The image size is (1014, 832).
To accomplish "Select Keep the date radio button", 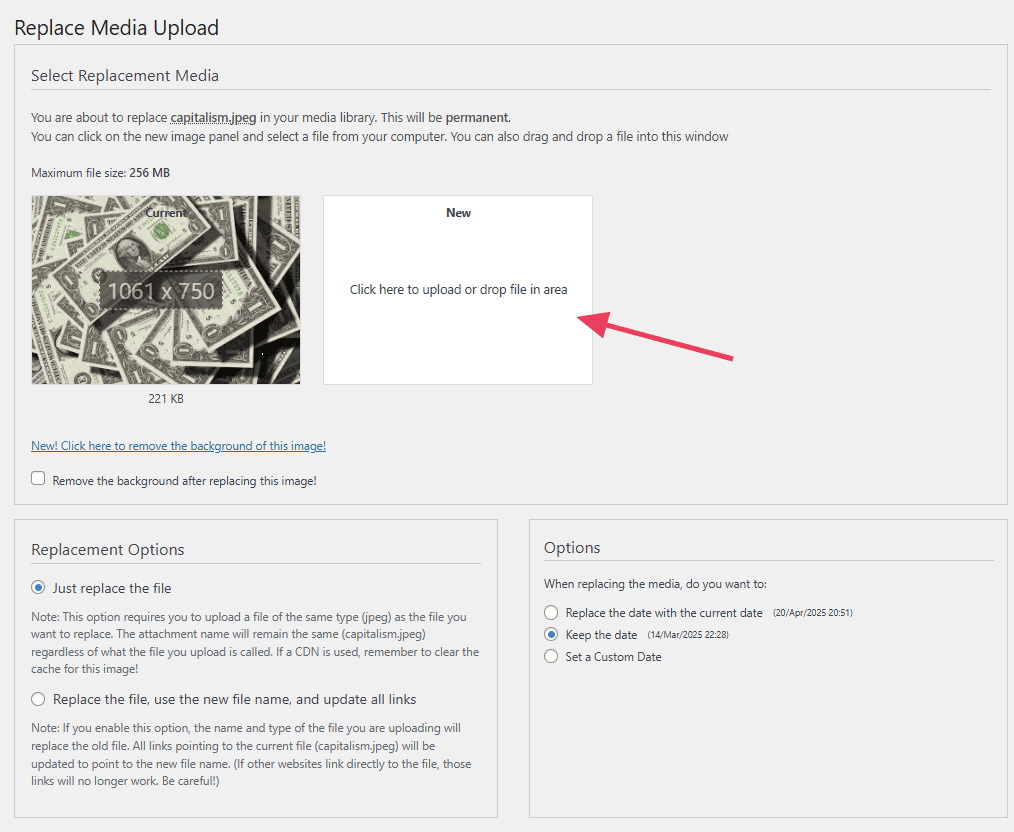I will [x=551, y=634].
